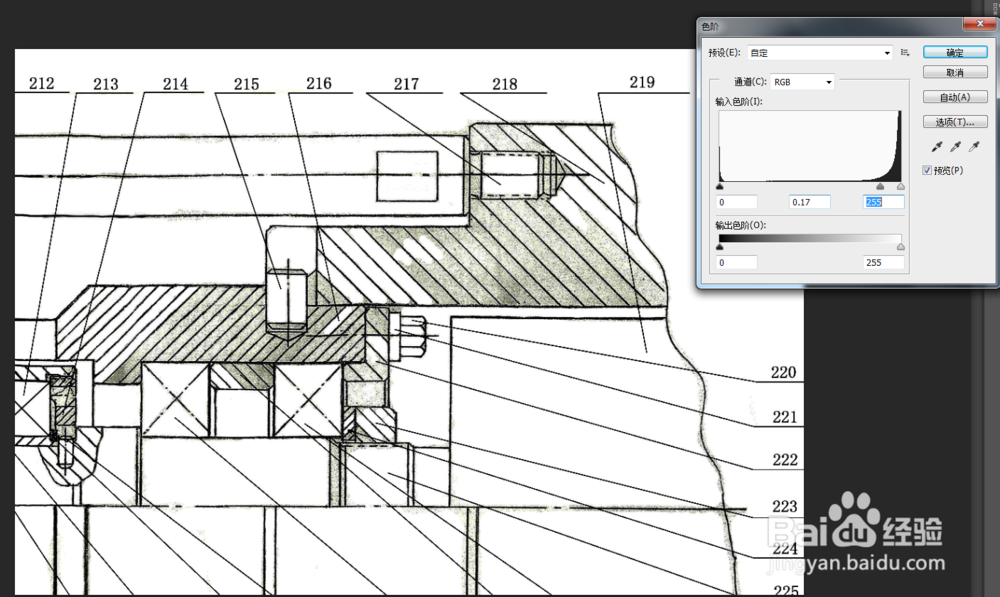Toggle the 预览(P) preview checkbox
This screenshot has width=1000, height=597.
[927, 170]
